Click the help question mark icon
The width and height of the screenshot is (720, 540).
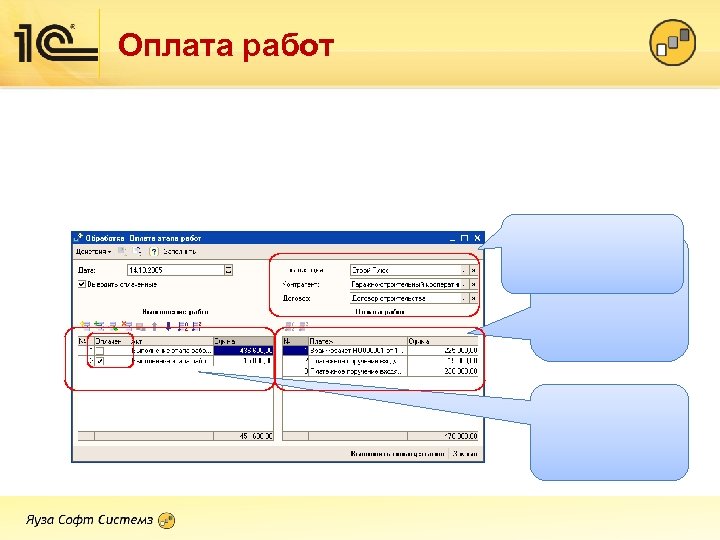click(154, 252)
